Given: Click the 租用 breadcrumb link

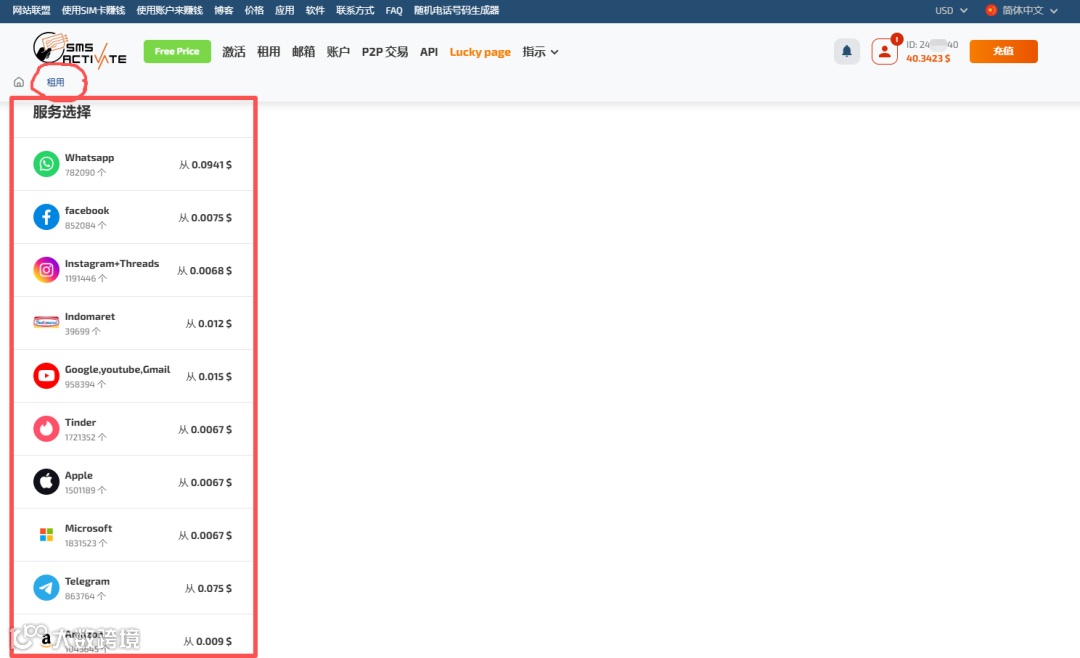Looking at the screenshot, I should [x=55, y=82].
